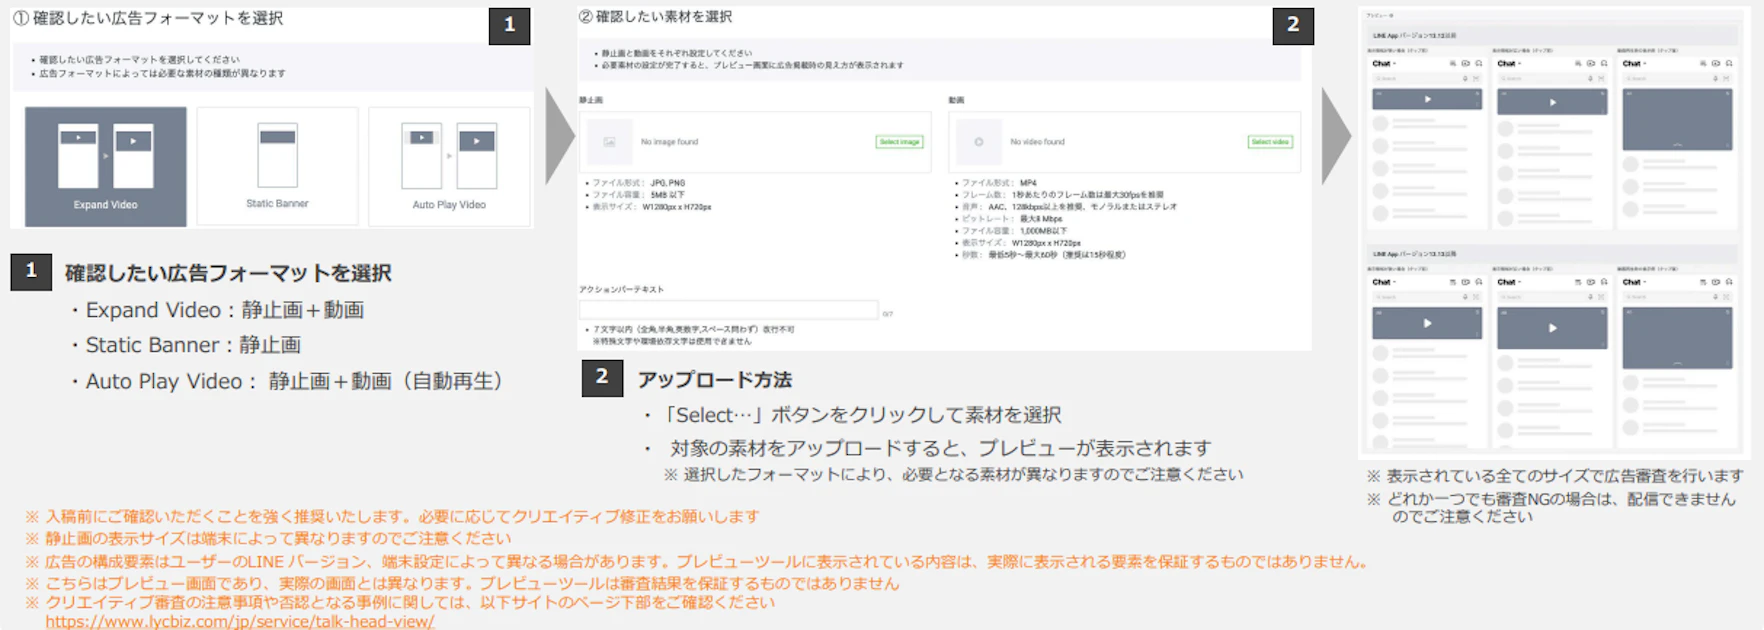Image resolution: width=1764 pixels, height=630 pixels.
Task: Click the empty video placeholder icon
Action: pos(979,142)
